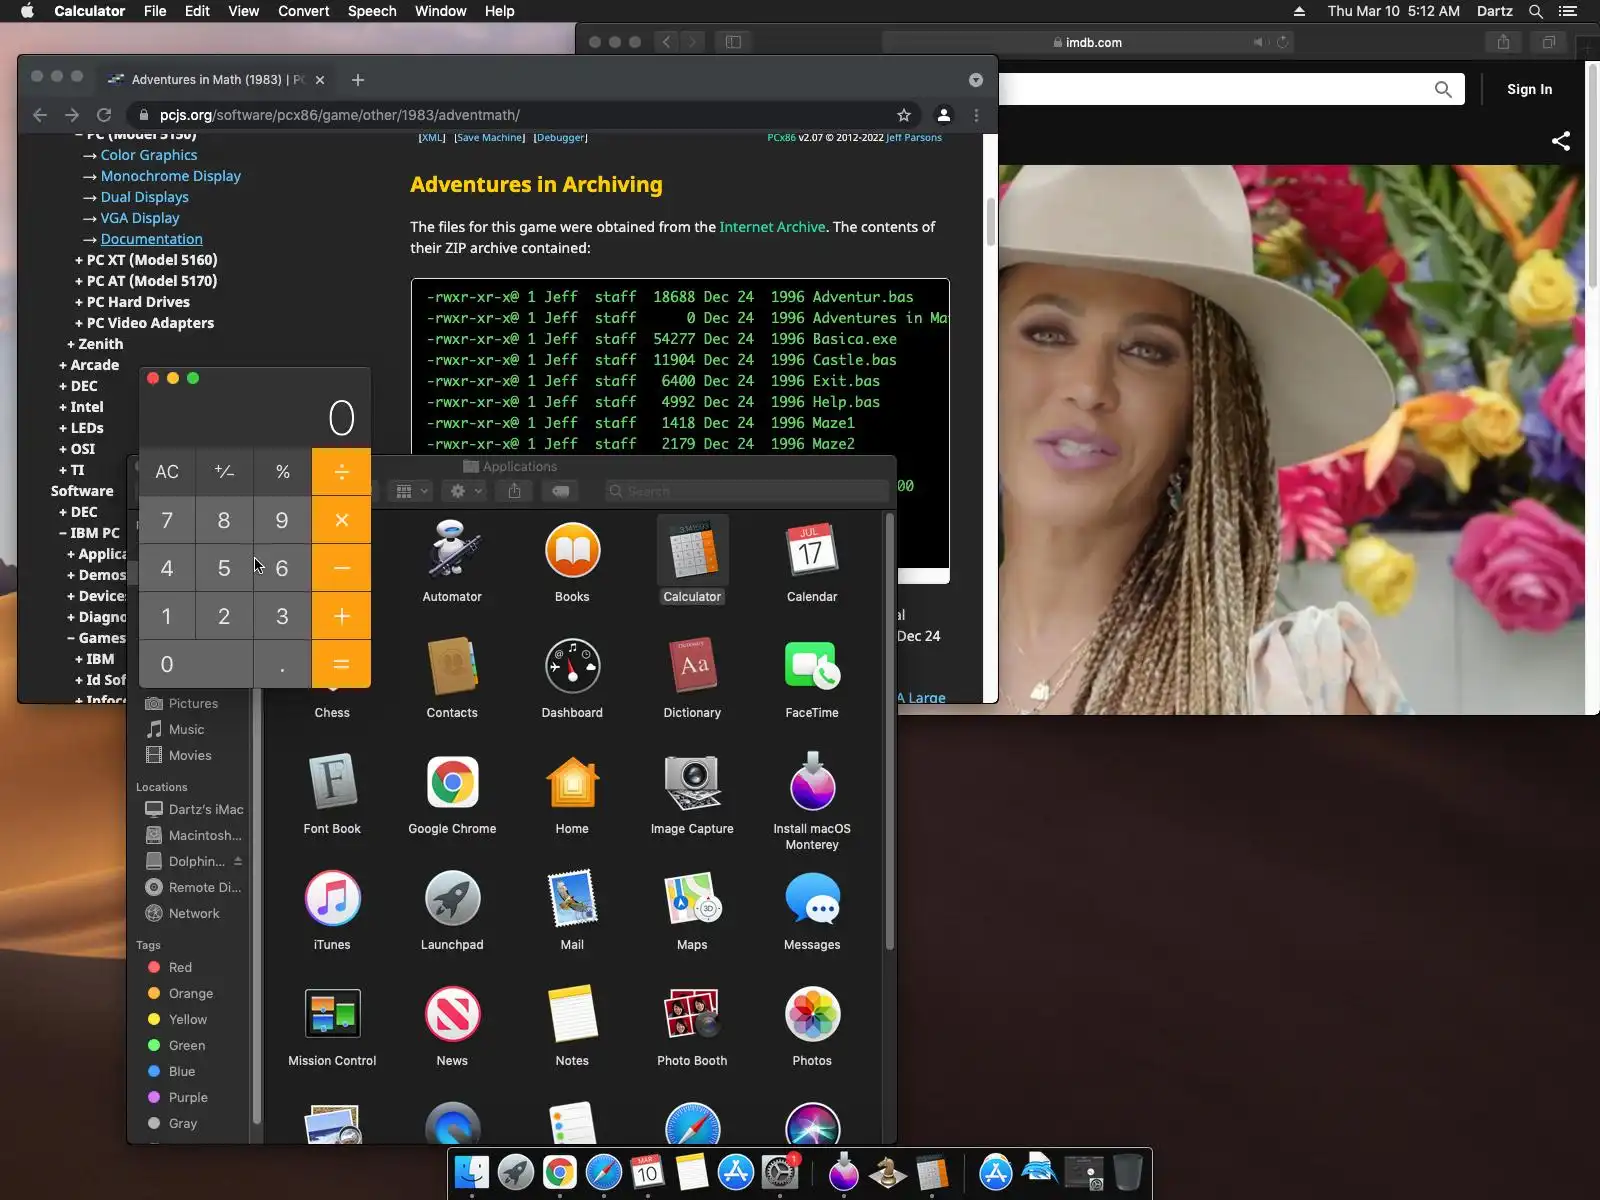Select the Home app icon

(572, 782)
